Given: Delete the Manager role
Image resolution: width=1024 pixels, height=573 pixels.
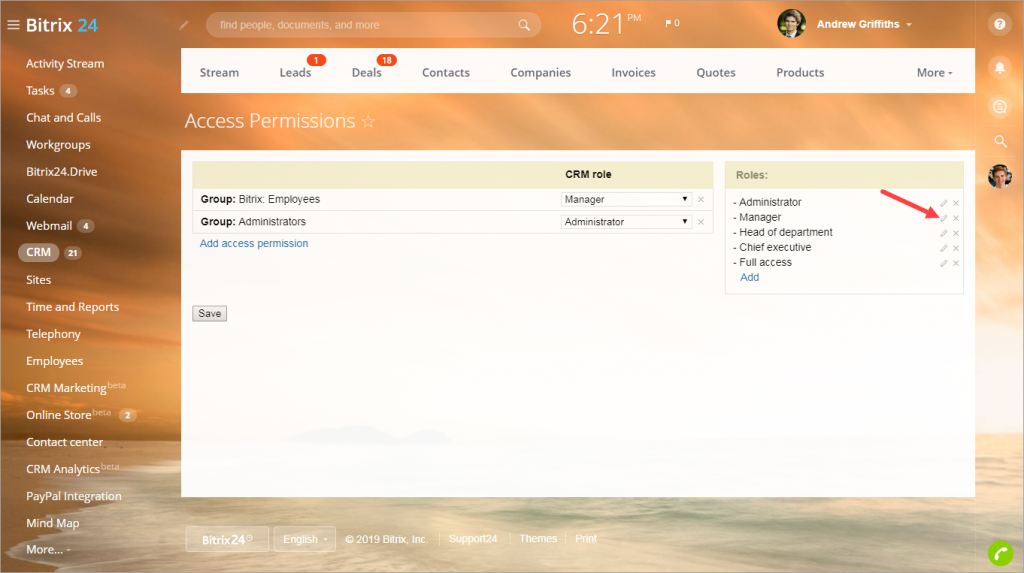Looking at the screenshot, I should [955, 218].
